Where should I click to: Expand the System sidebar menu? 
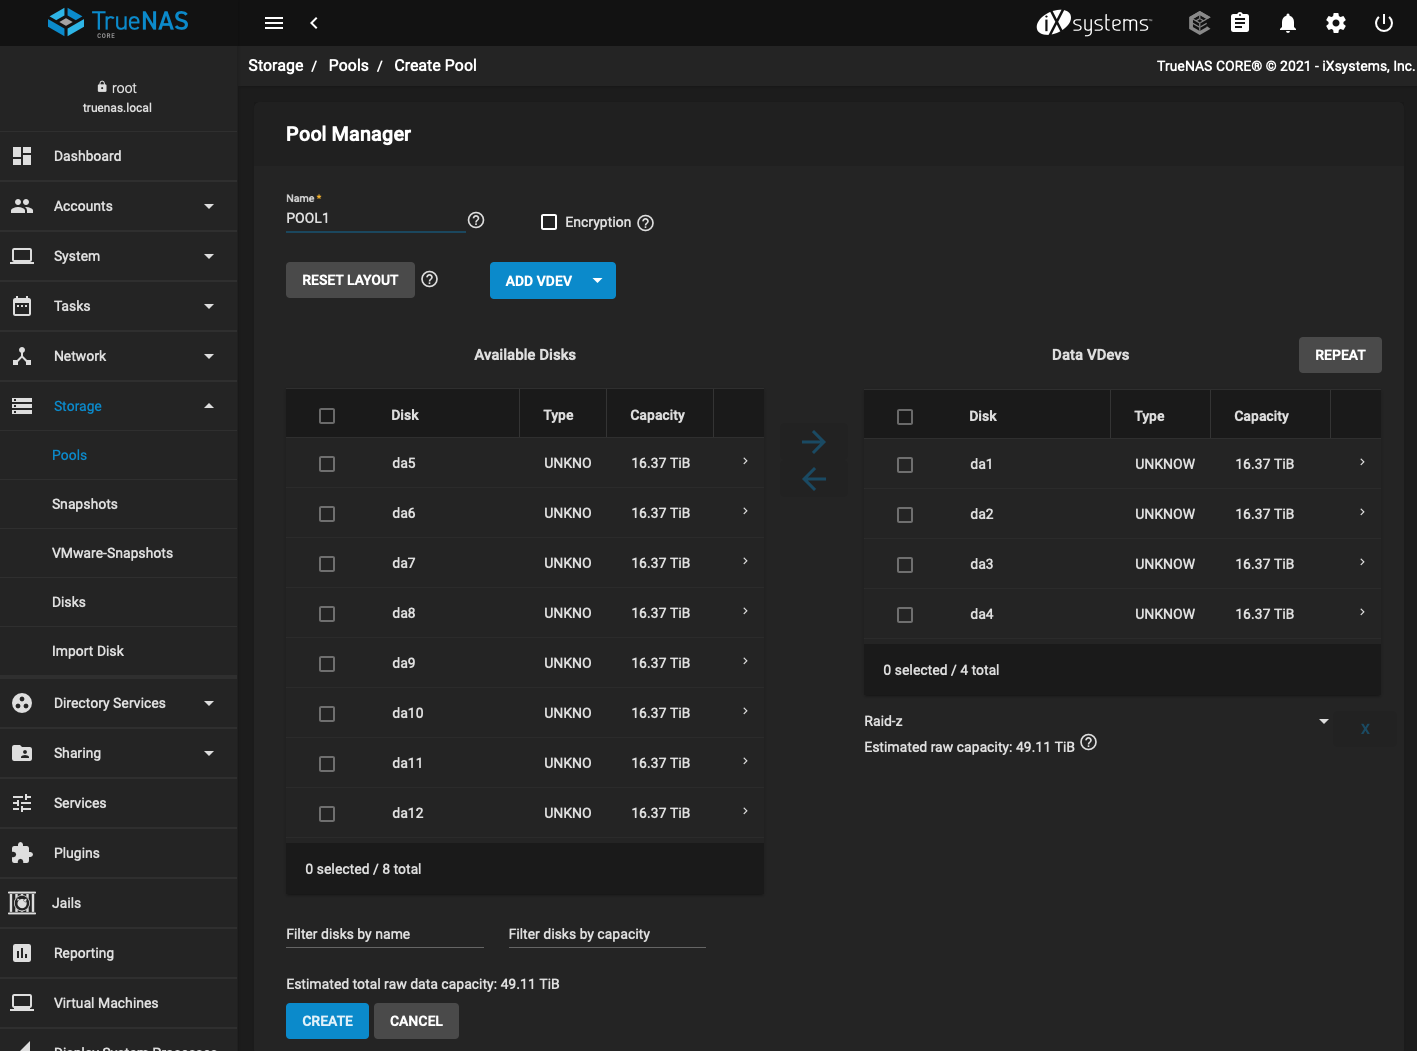click(x=118, y=256)
